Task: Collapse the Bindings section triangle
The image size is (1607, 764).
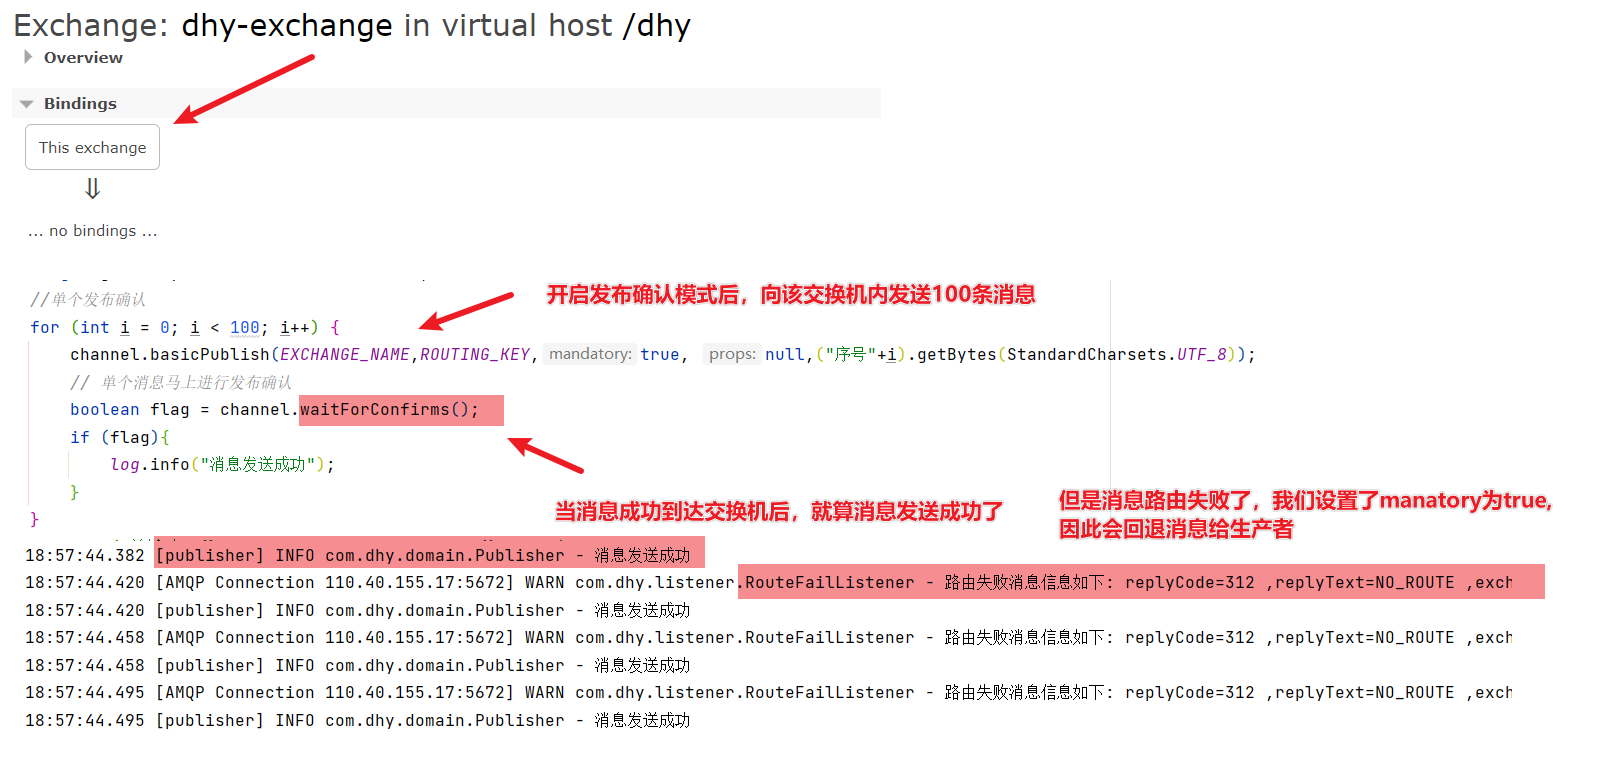Action: [x=27, y=104]
